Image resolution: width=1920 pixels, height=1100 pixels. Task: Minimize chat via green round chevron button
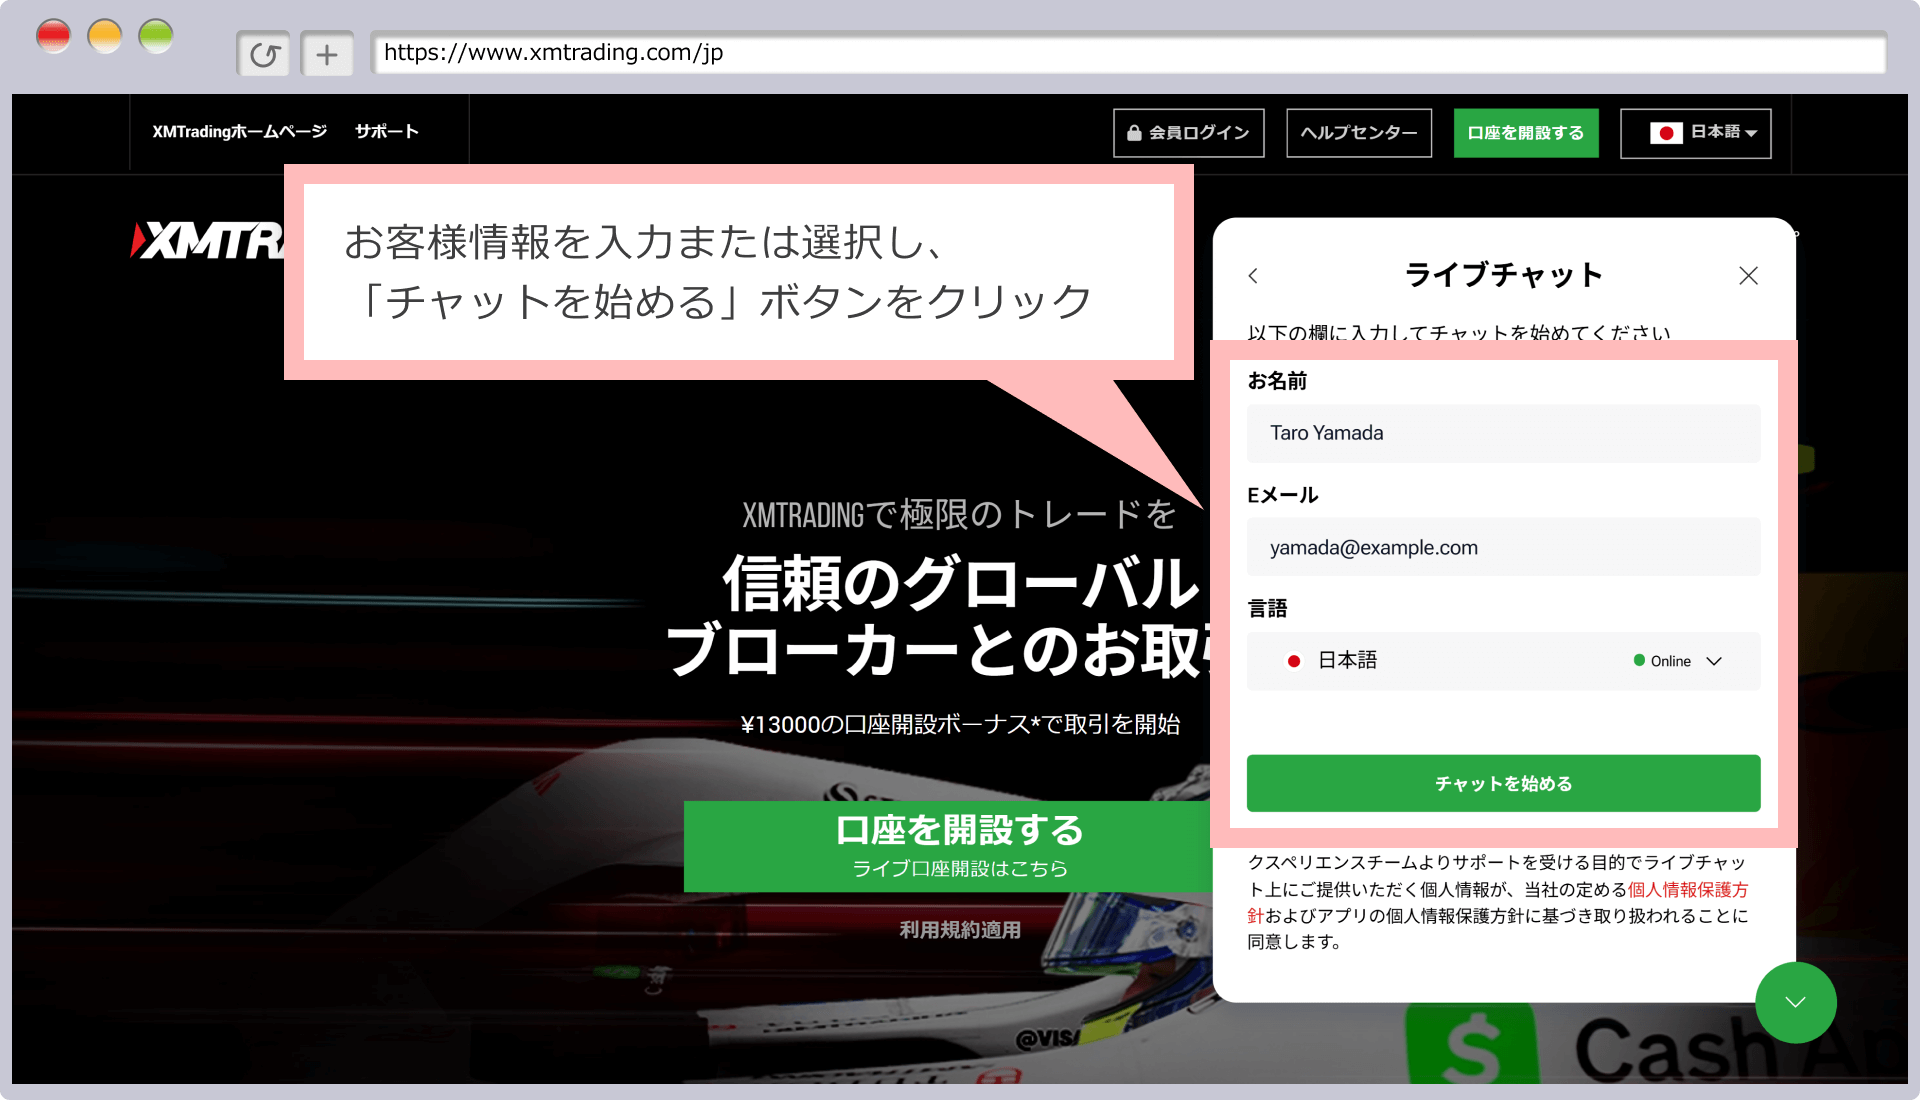click(1796, 1002)
